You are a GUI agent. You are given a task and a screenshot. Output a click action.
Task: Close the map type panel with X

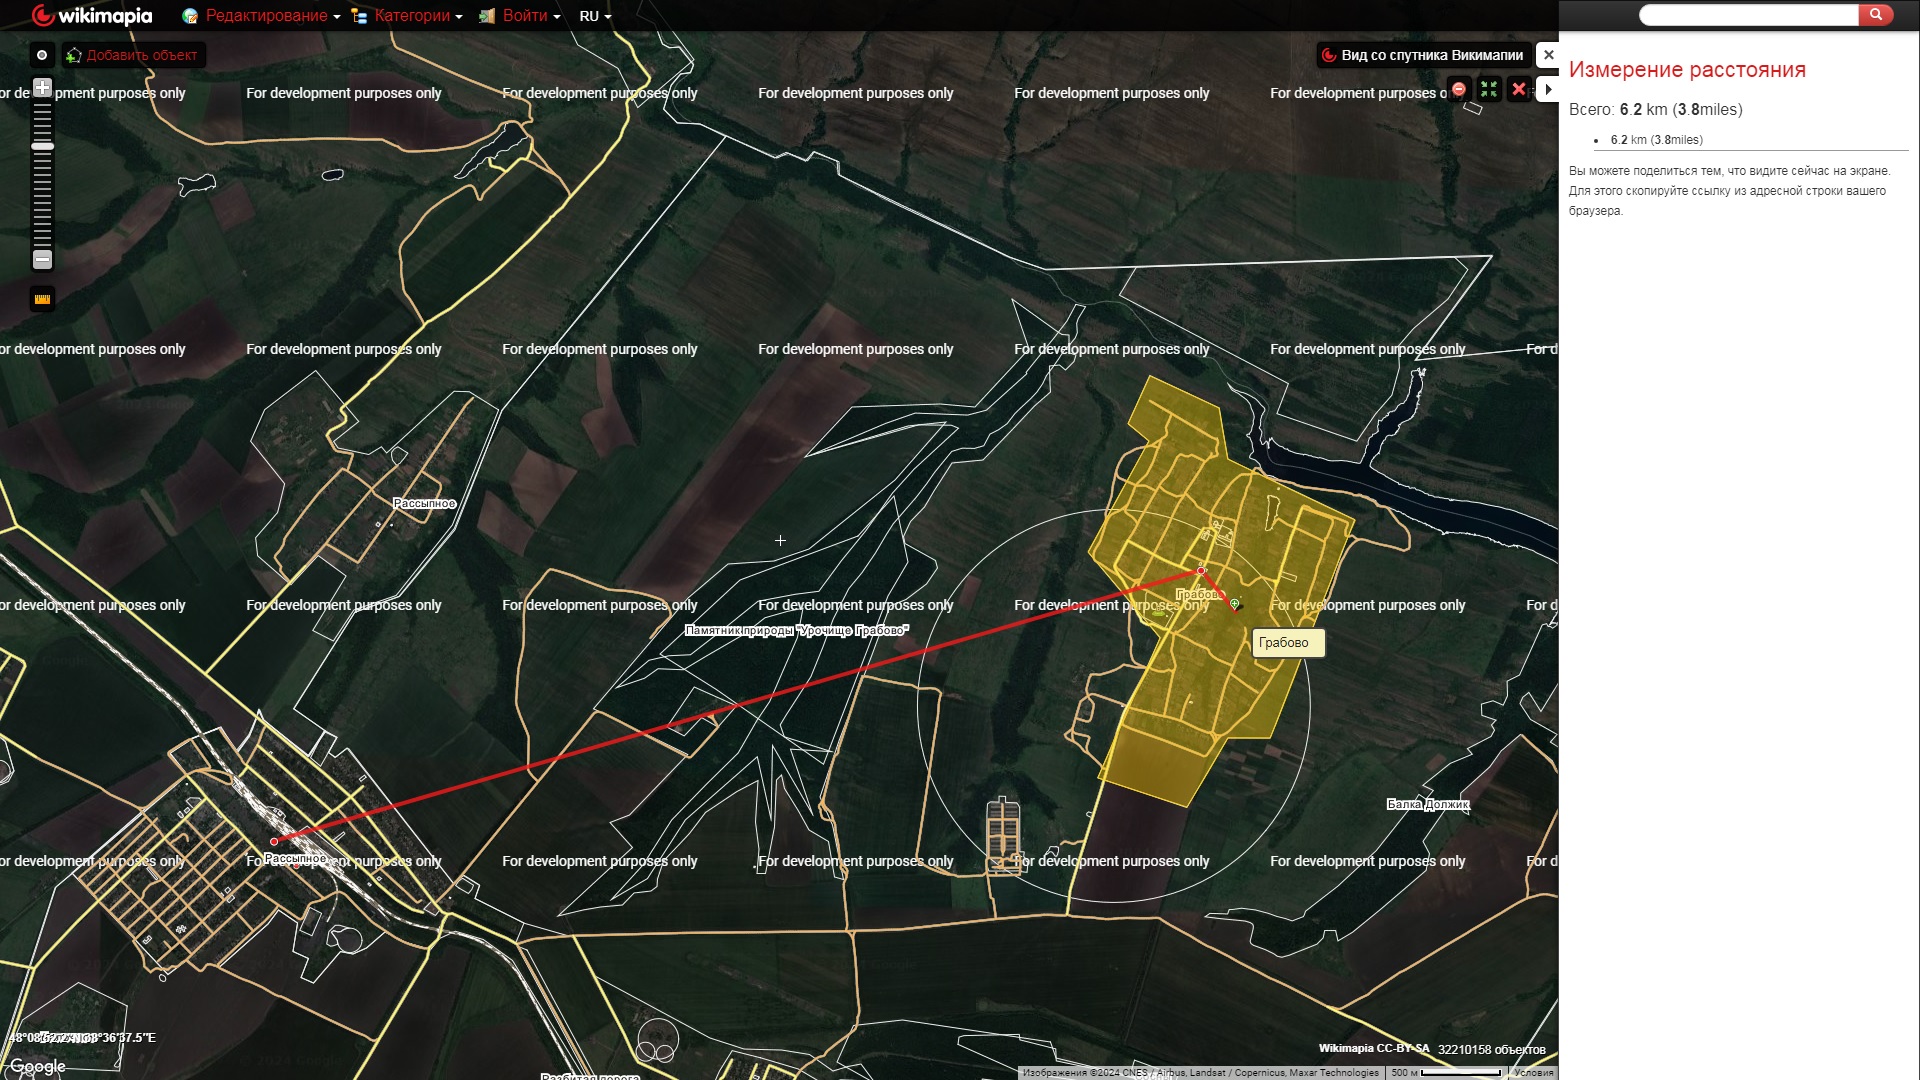pos(1548,55)
